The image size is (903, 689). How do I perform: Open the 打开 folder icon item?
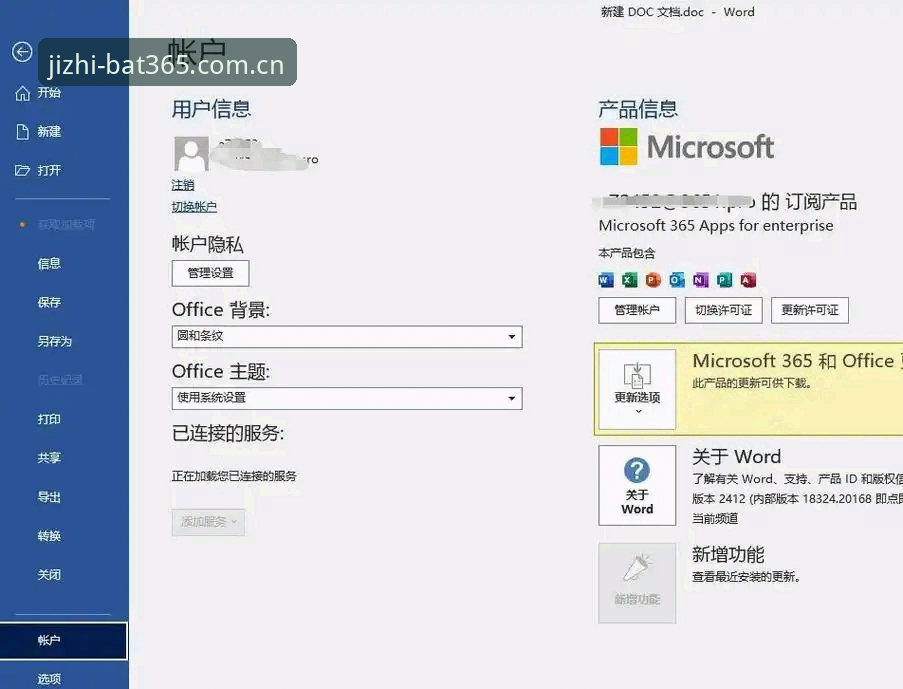coord(22,171)
